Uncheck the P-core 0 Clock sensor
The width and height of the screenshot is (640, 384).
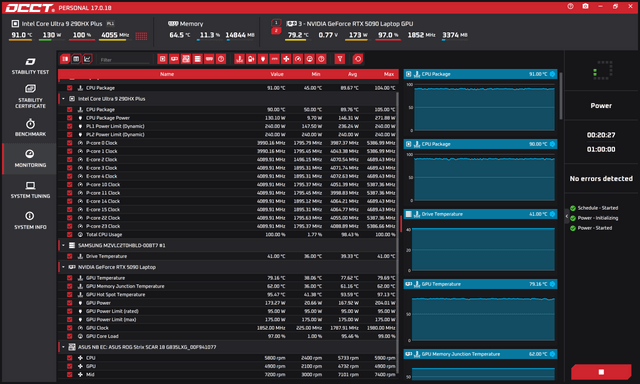tap(69, 143)
